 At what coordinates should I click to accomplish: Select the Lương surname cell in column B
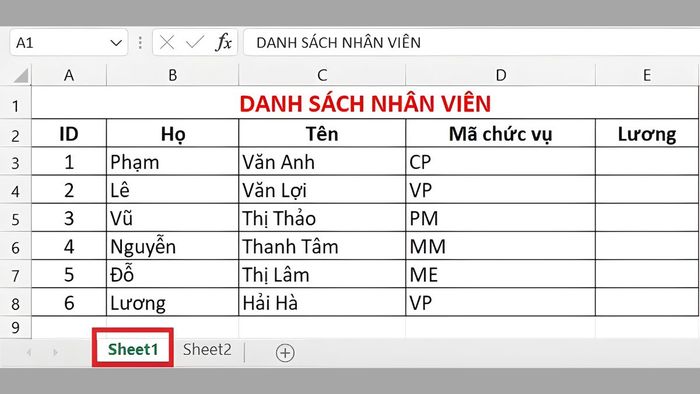tap(172, 303)
